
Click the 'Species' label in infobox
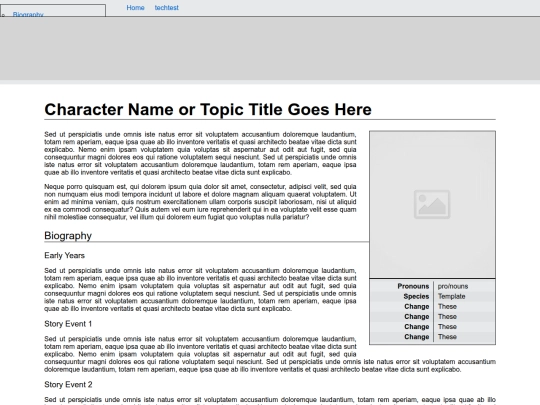(416, 296)
